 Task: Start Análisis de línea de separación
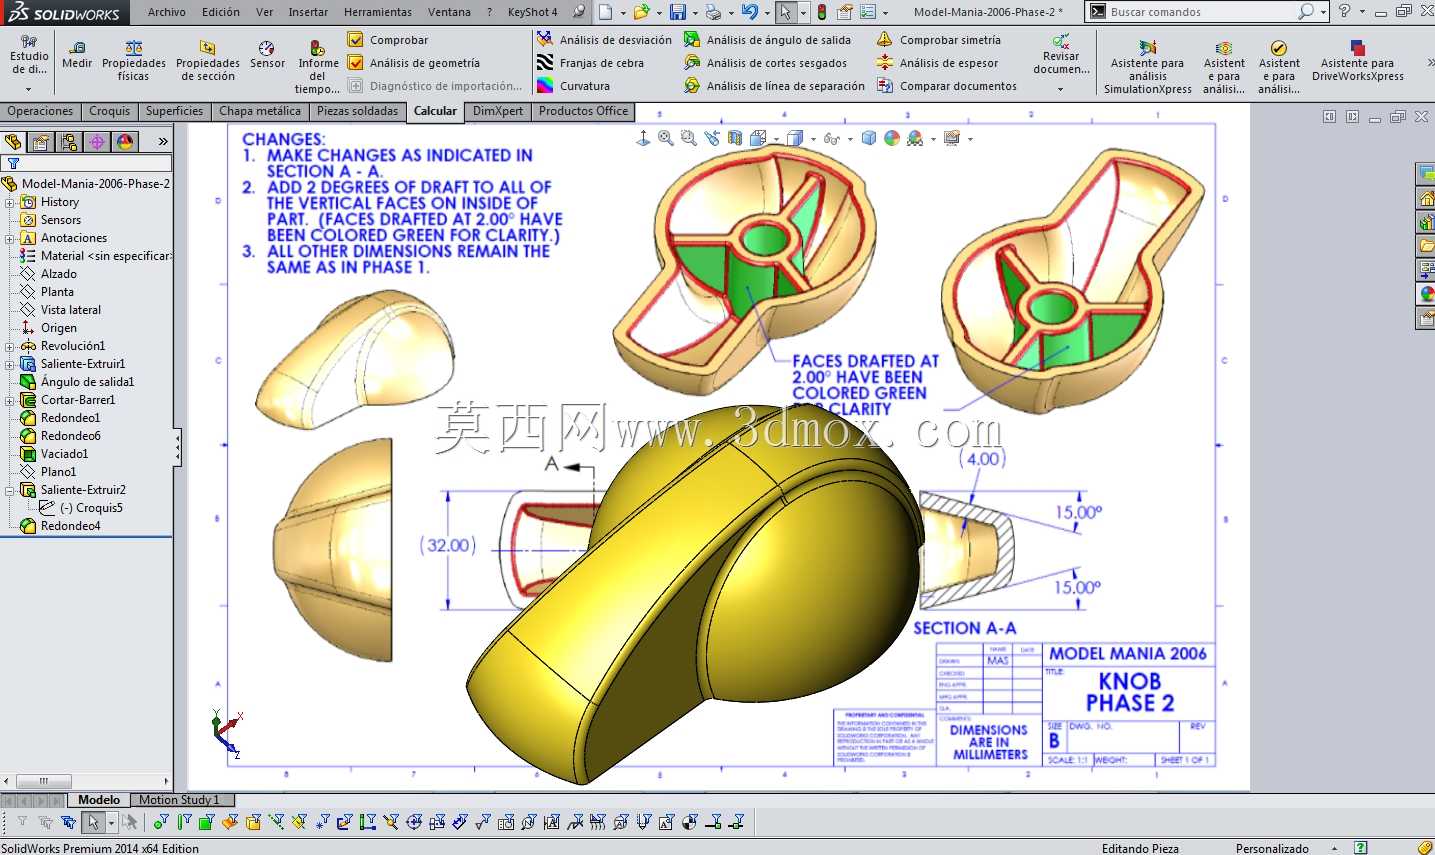(774, 86)
